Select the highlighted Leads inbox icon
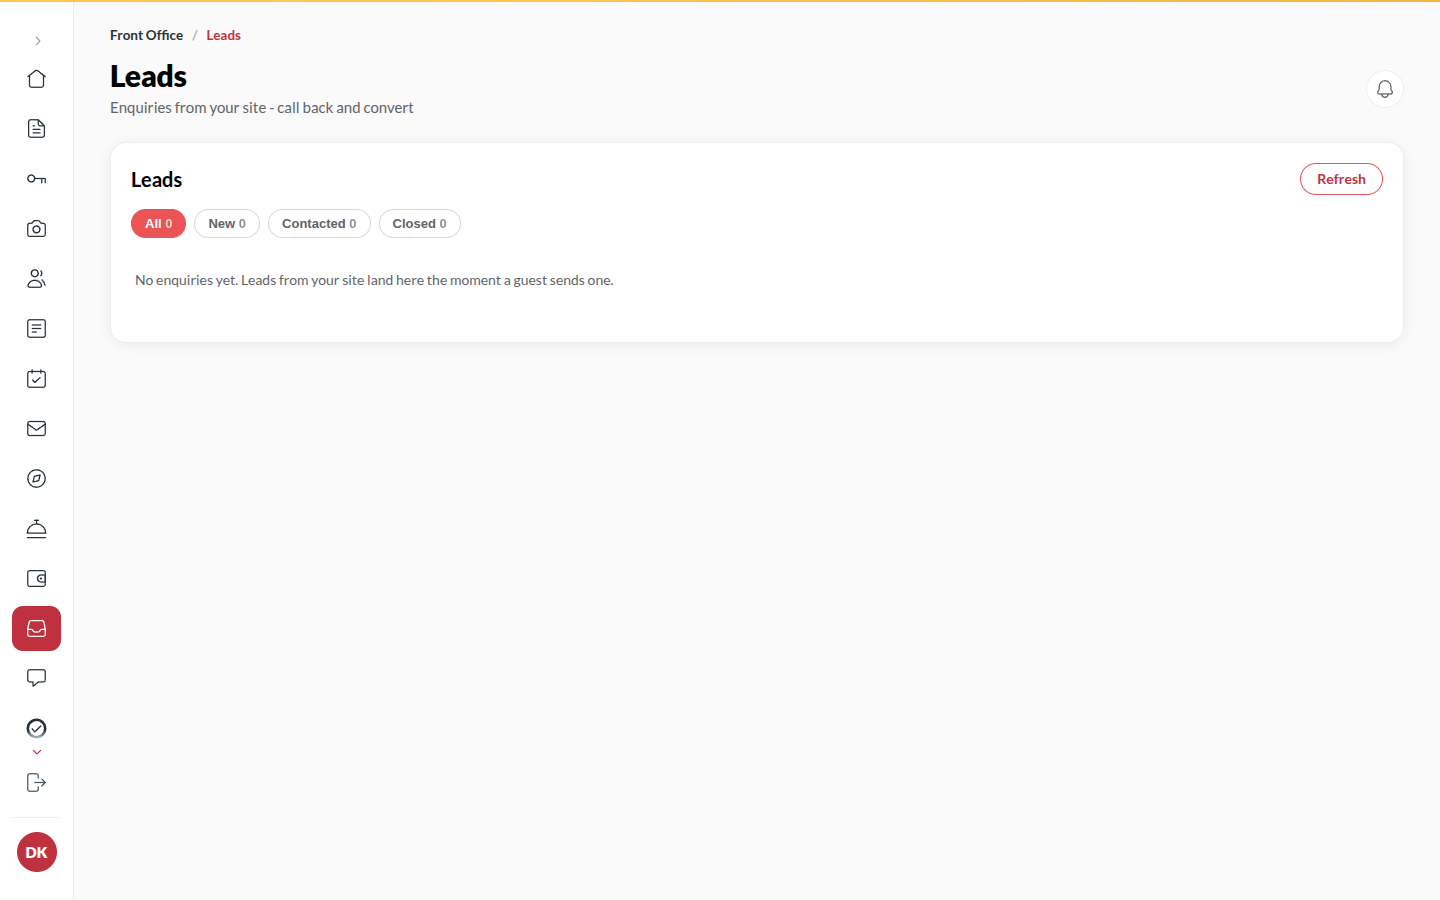The height and width of the screenshot is (900, 1440). click(x=37, y=629)
